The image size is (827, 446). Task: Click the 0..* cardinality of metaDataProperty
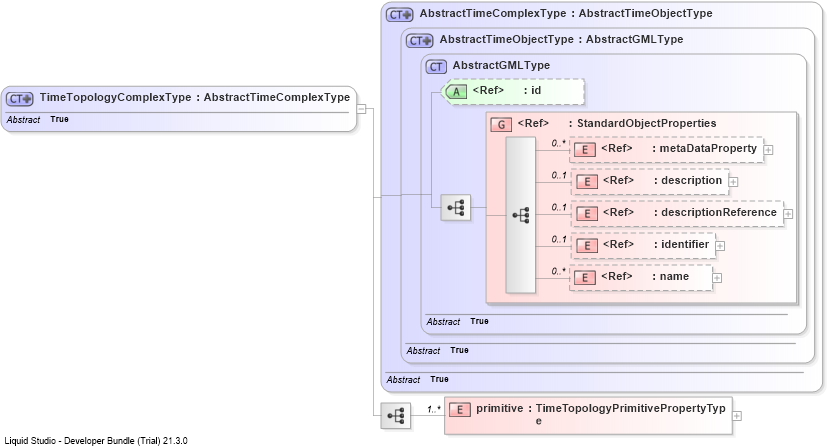coord(559,143)
